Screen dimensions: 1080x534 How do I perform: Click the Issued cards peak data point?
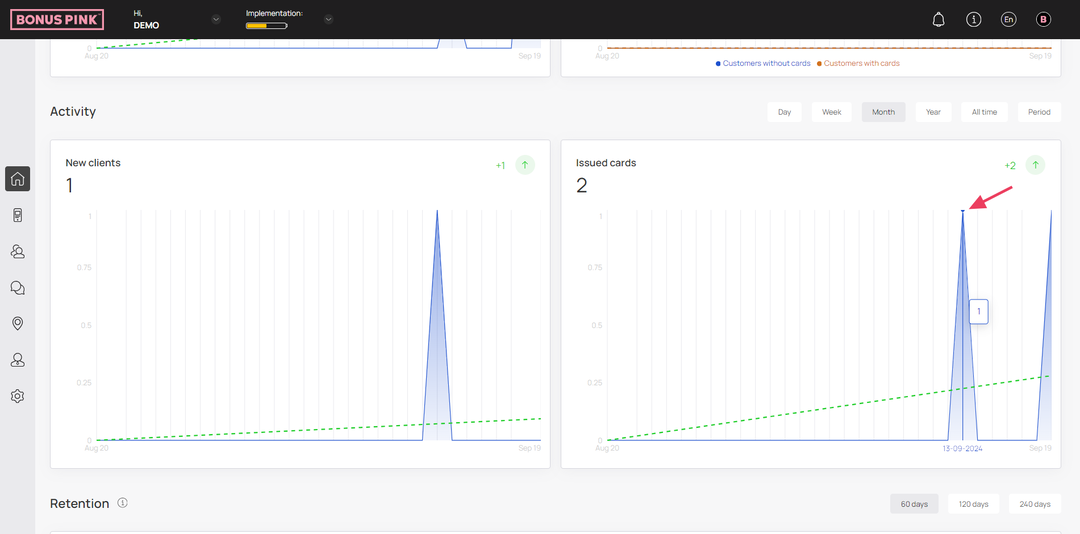point(962,210)
